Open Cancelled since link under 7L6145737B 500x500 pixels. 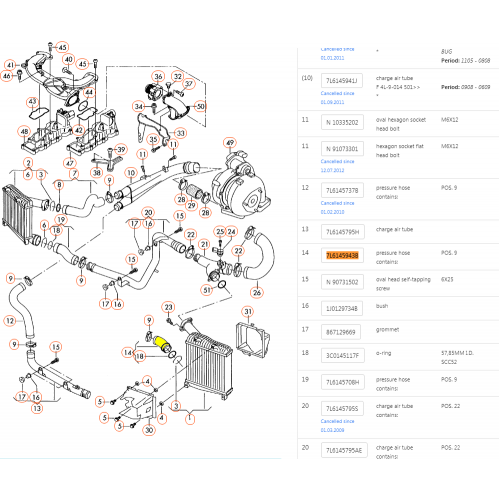[x=337, y=207]
